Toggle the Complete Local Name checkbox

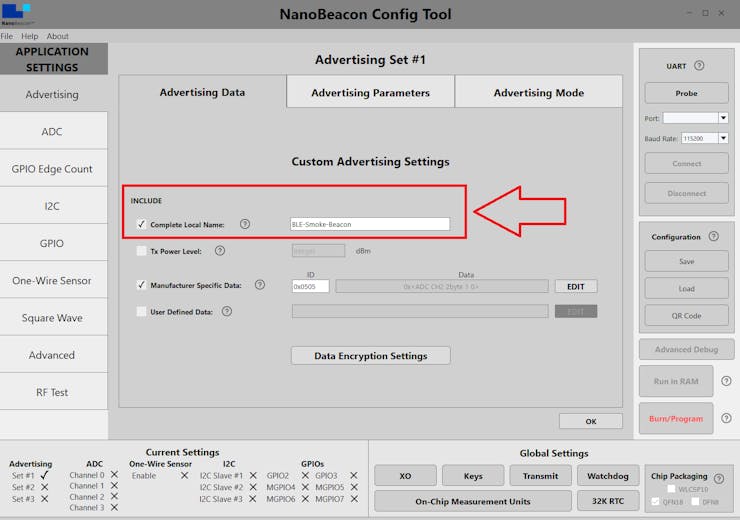(x=141, y=224)
